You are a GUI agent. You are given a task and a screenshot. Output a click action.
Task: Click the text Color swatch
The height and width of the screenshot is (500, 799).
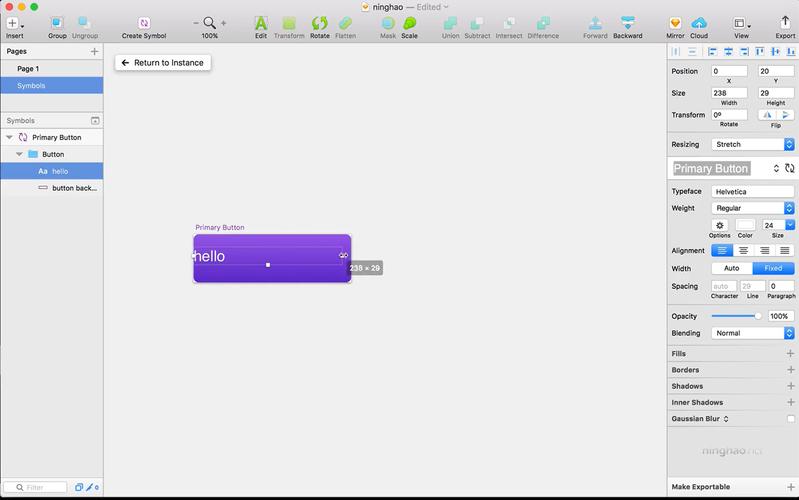tap(745, 225)
